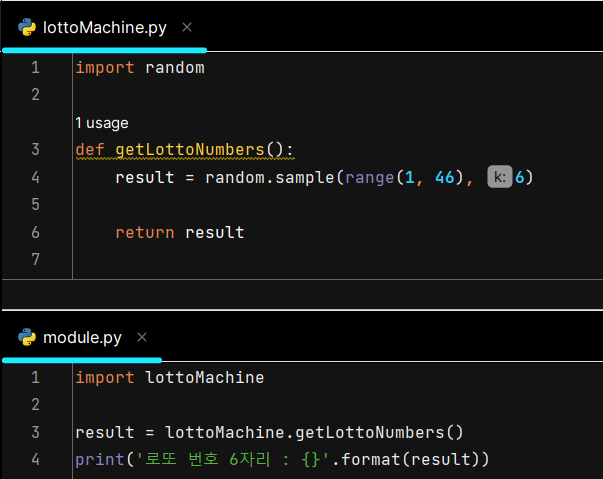603x479 pixels.
Task: Click line number 3 in module.py gutter
Action: coord(35,432)
